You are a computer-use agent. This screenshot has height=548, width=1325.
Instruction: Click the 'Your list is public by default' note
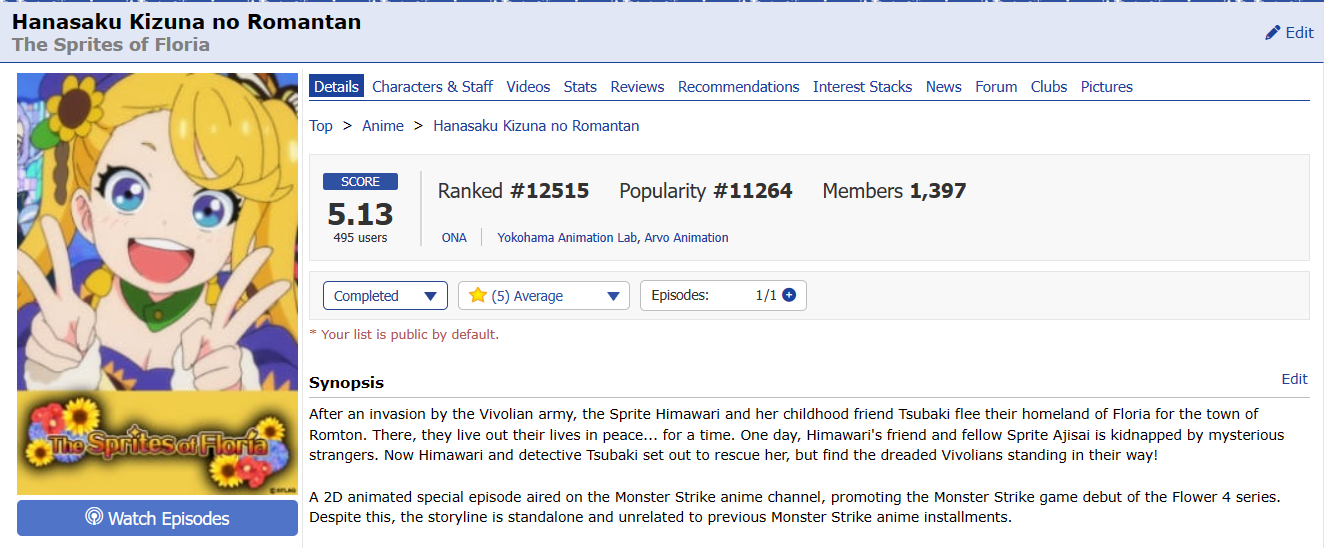pos(404,334)
